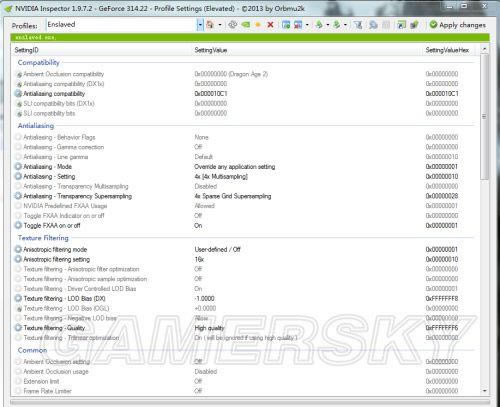The height and width of the screenshot is (407, 500).
Task: Delete the profile with the red X icon
Action: pos(270,25)
